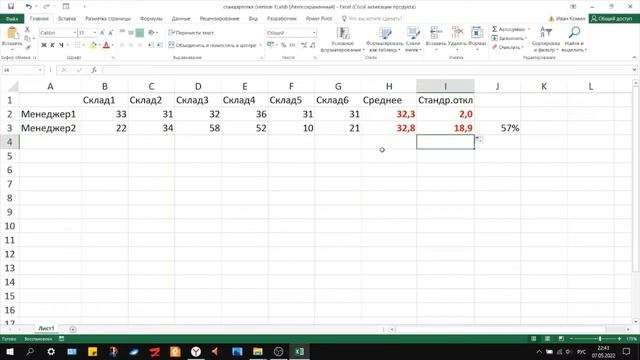Switch to the Вставка ribbon tab
Viewport: 640px width, 360px height.
tap(67, 18)
